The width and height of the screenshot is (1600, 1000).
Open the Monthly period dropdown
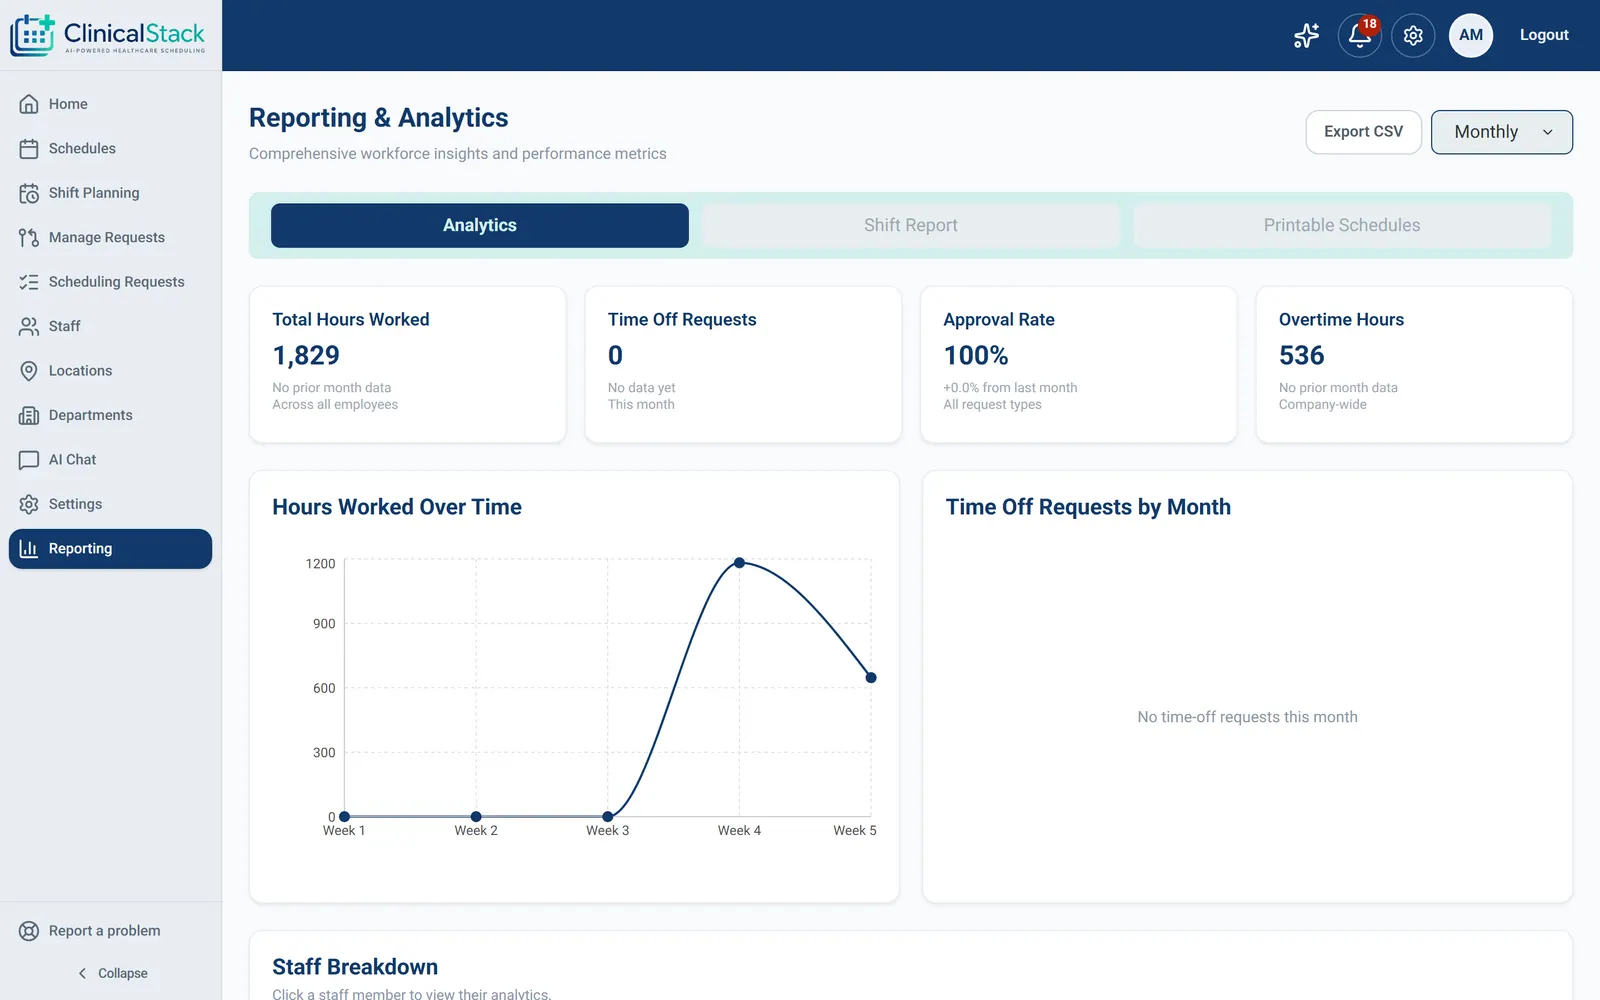pyautogui.click(x=1501, y=132)
